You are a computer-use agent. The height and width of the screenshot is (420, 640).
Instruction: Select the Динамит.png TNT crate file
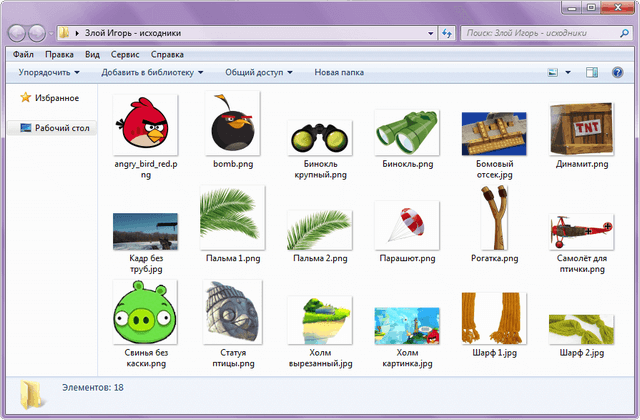pyautogui.click(x=579, y=128)
